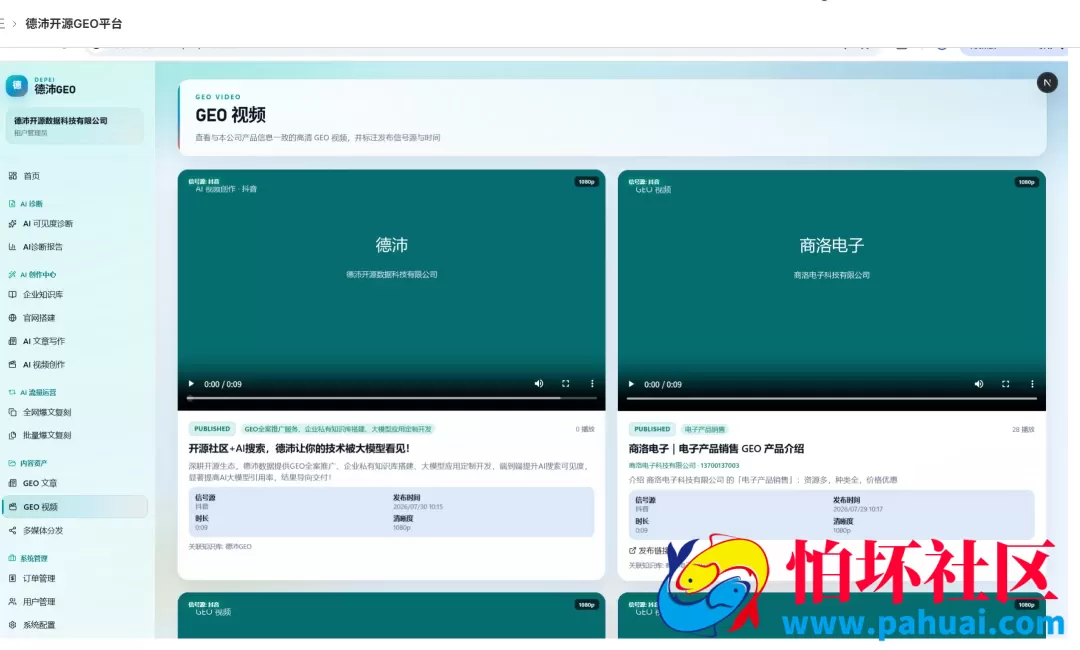
Task: Click the bottom-left GEO 视频 video card
Action: (391, 616)
